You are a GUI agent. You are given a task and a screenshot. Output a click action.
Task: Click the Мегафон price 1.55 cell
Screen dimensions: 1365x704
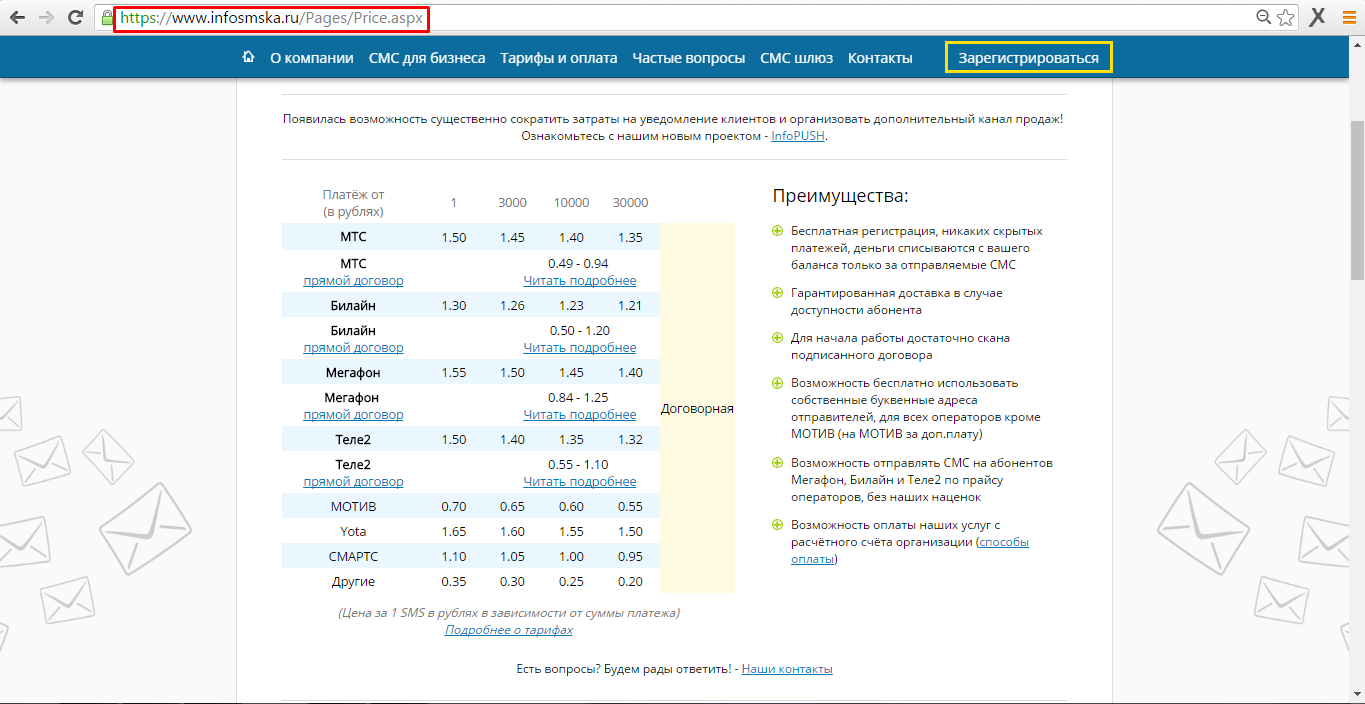453,372
